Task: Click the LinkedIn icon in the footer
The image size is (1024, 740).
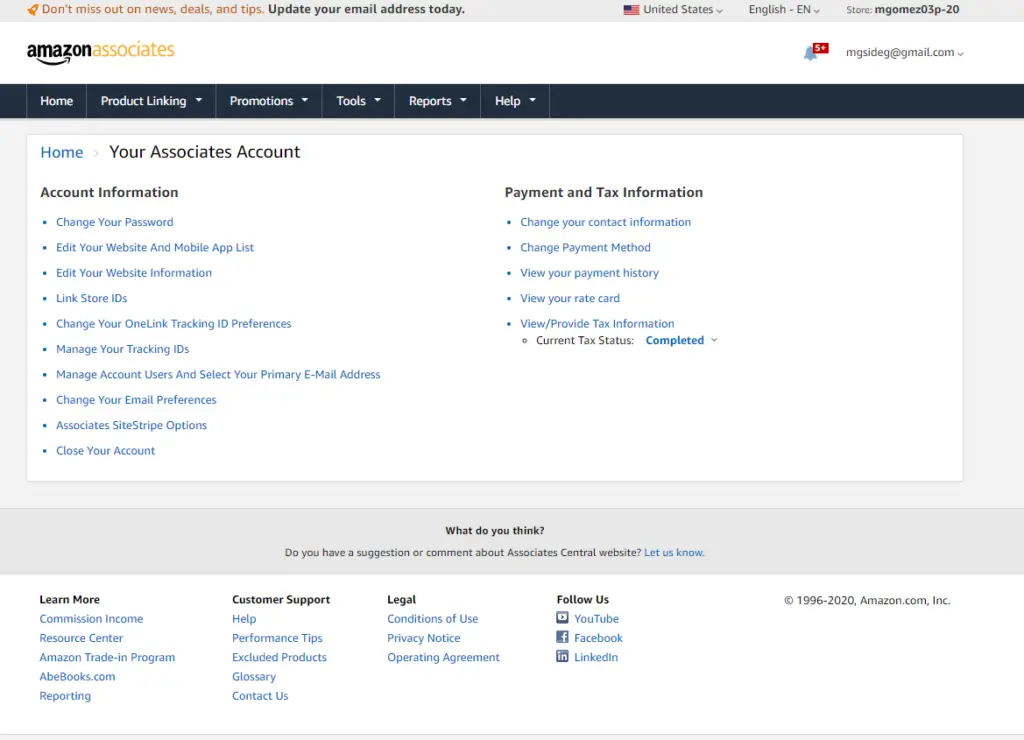Action: tap(562, 656)
